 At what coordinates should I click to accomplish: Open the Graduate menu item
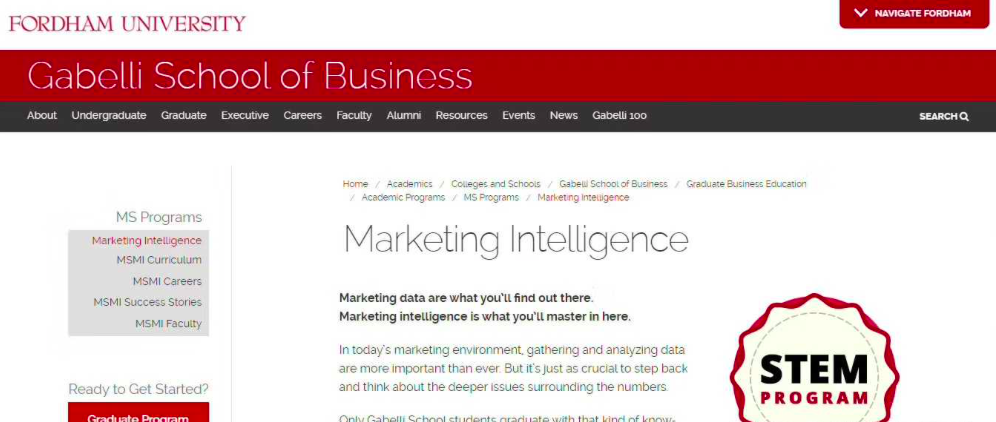(183, 115)
